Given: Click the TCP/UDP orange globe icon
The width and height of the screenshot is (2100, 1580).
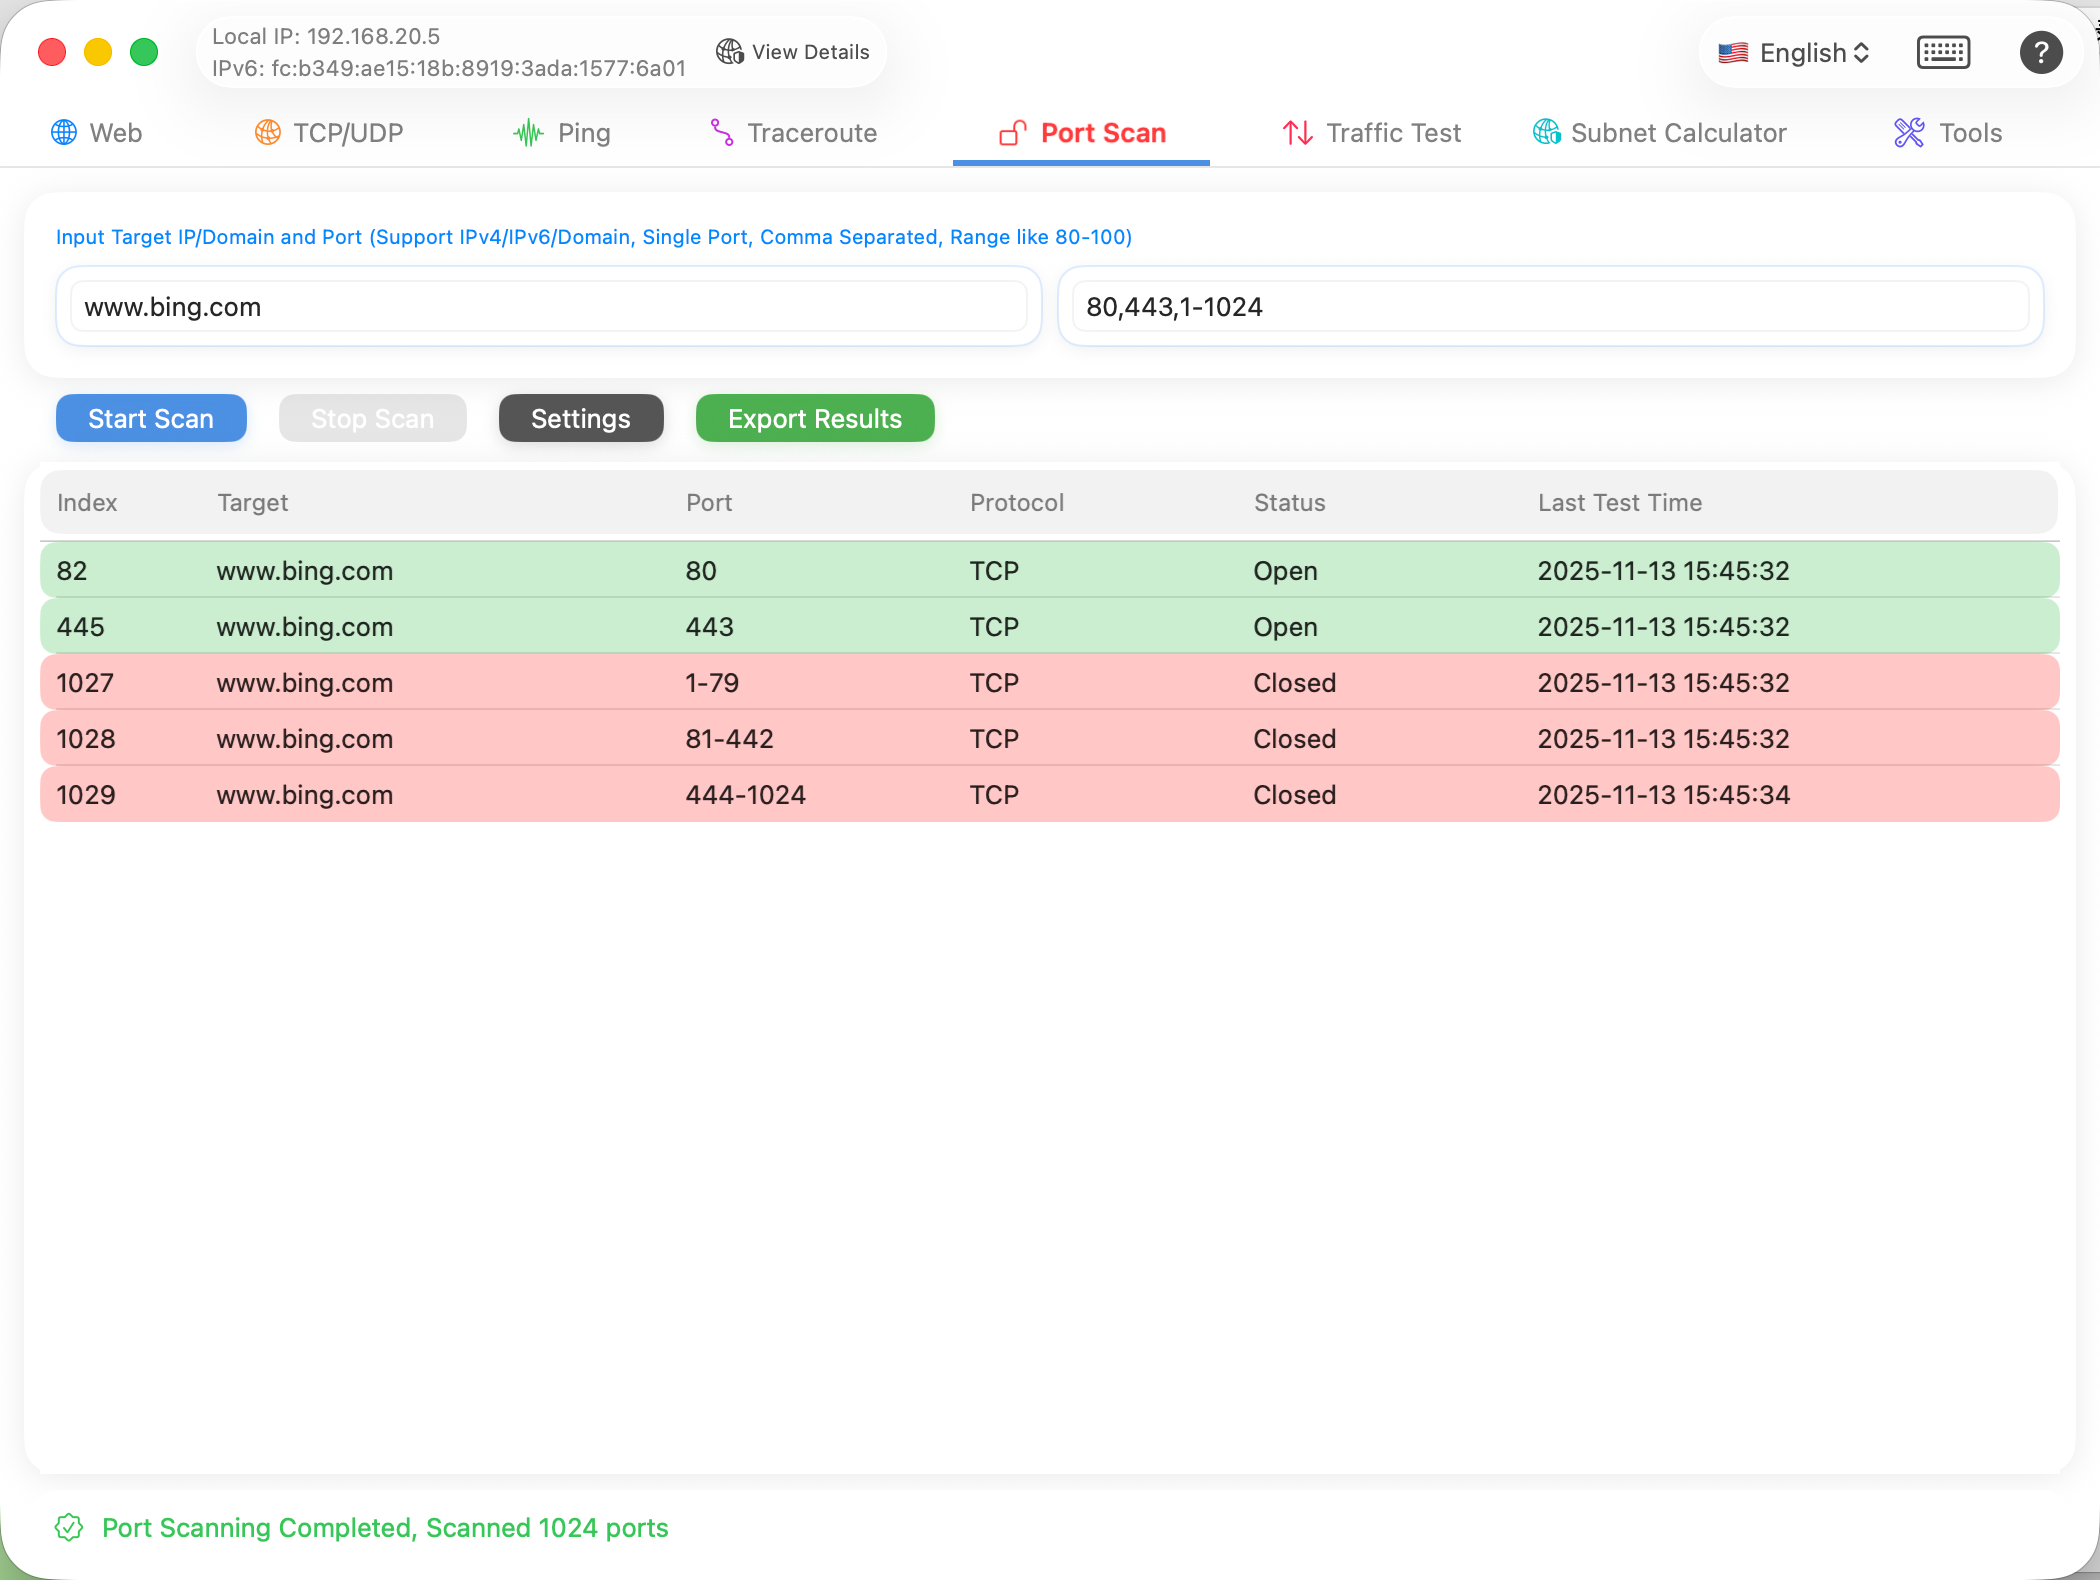Looking at the screenshot, I should (266, 132).
